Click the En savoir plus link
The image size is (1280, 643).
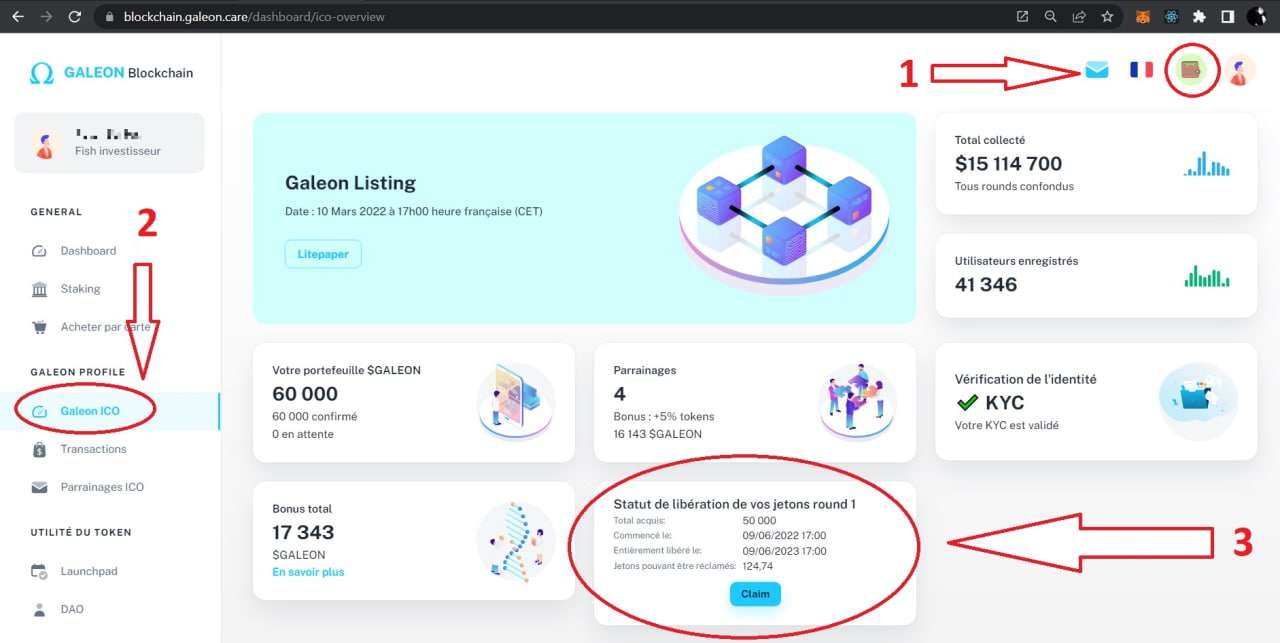tap(308, 572)
